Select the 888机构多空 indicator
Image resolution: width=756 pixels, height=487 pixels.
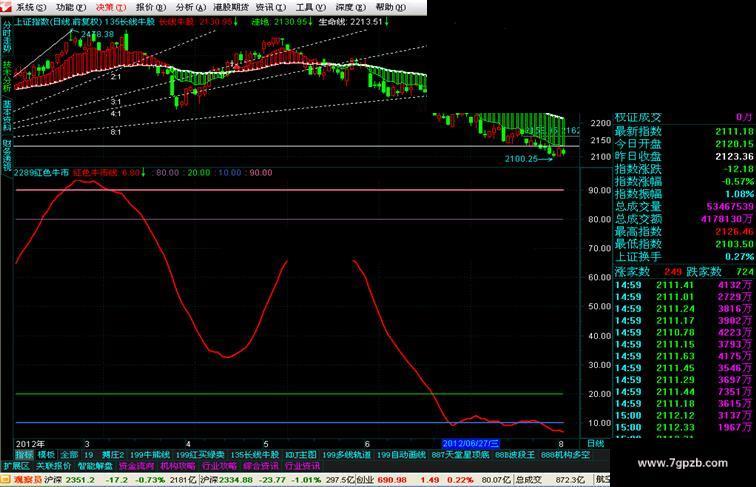(x=566, y=455)
